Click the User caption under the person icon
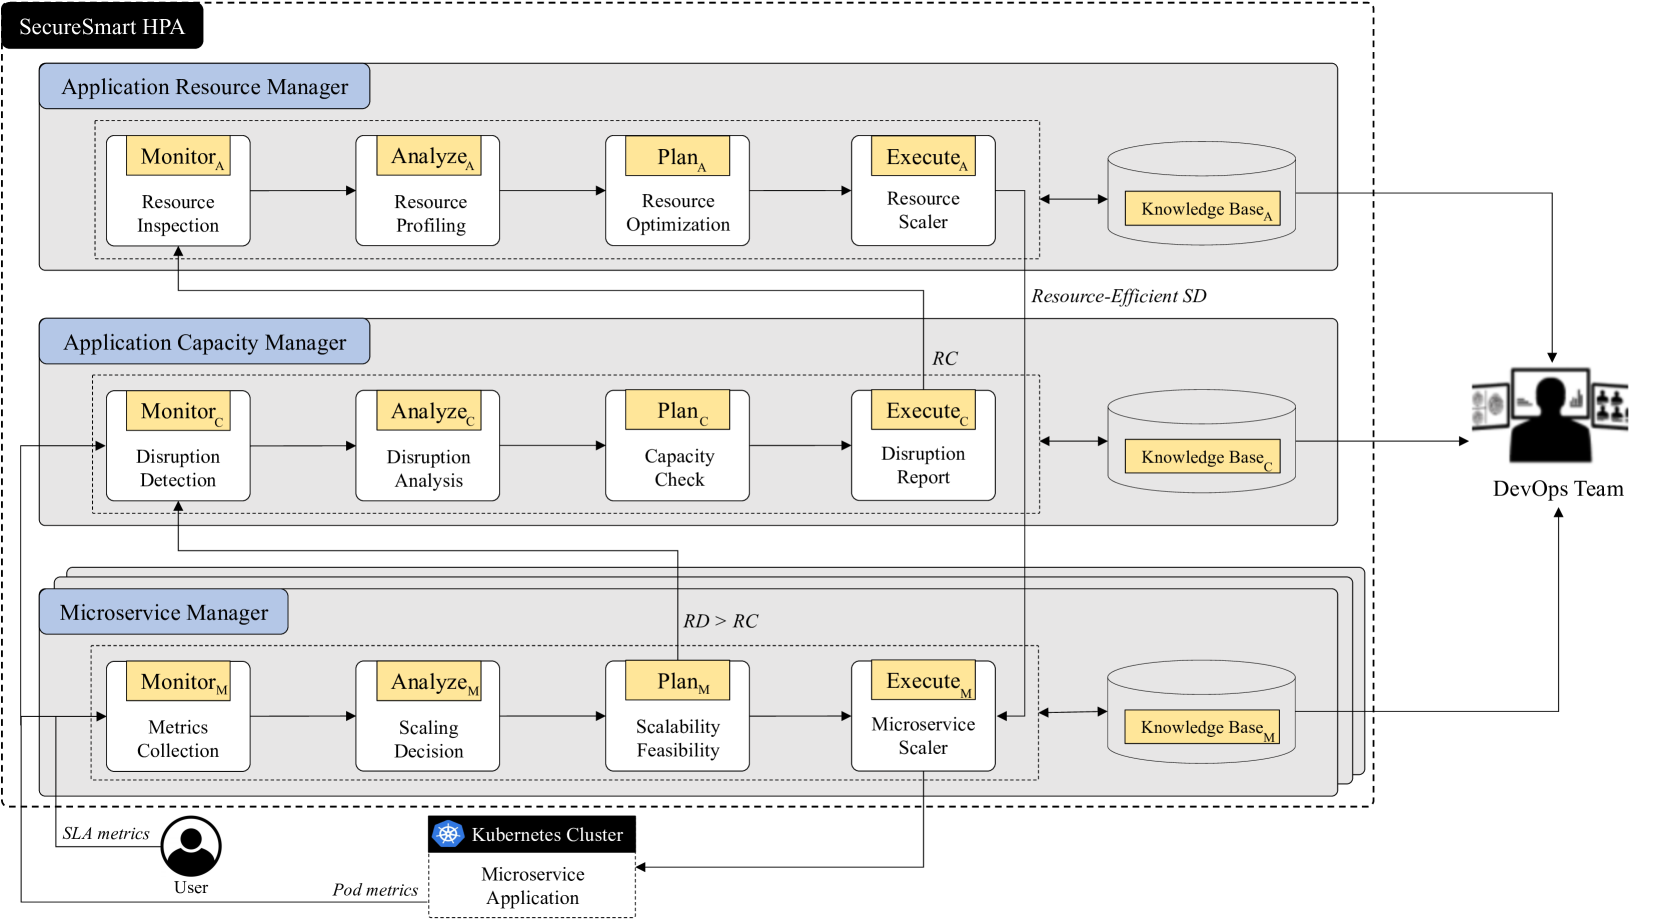The width and height of the screenshot is (1661, 921). pos(191,887)
